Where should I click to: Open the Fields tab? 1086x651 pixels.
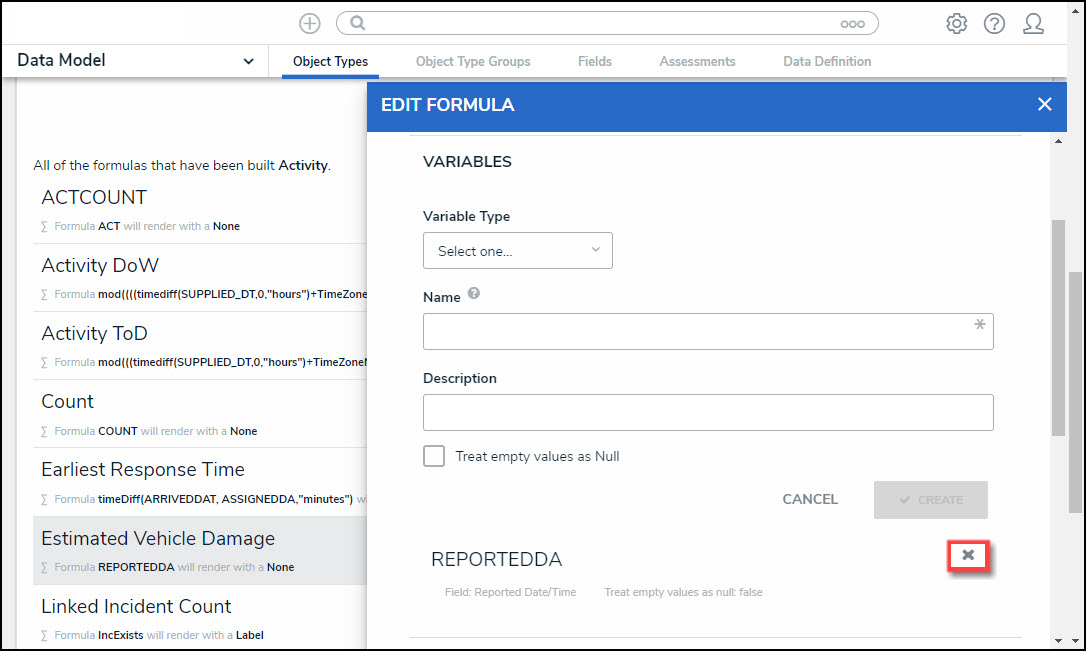tap(595, 62)
